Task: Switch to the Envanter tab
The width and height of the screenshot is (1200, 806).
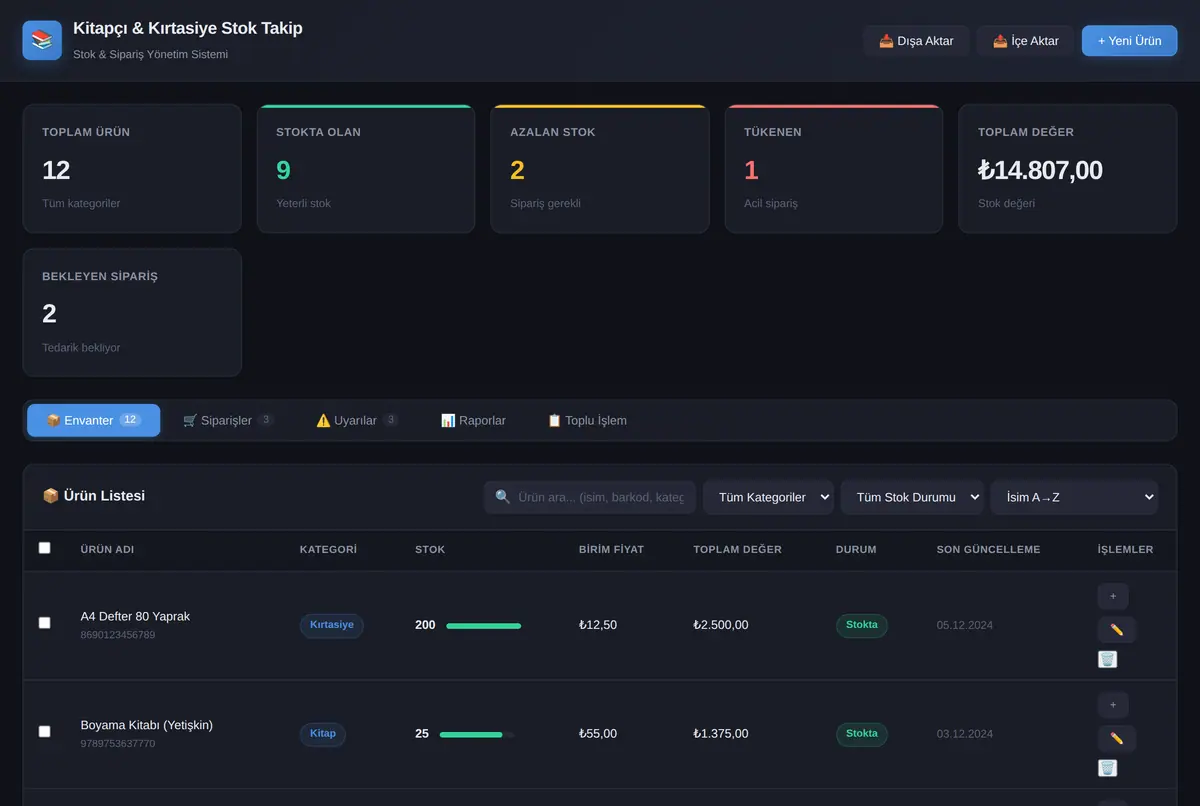Action: (x=93, y=420)
